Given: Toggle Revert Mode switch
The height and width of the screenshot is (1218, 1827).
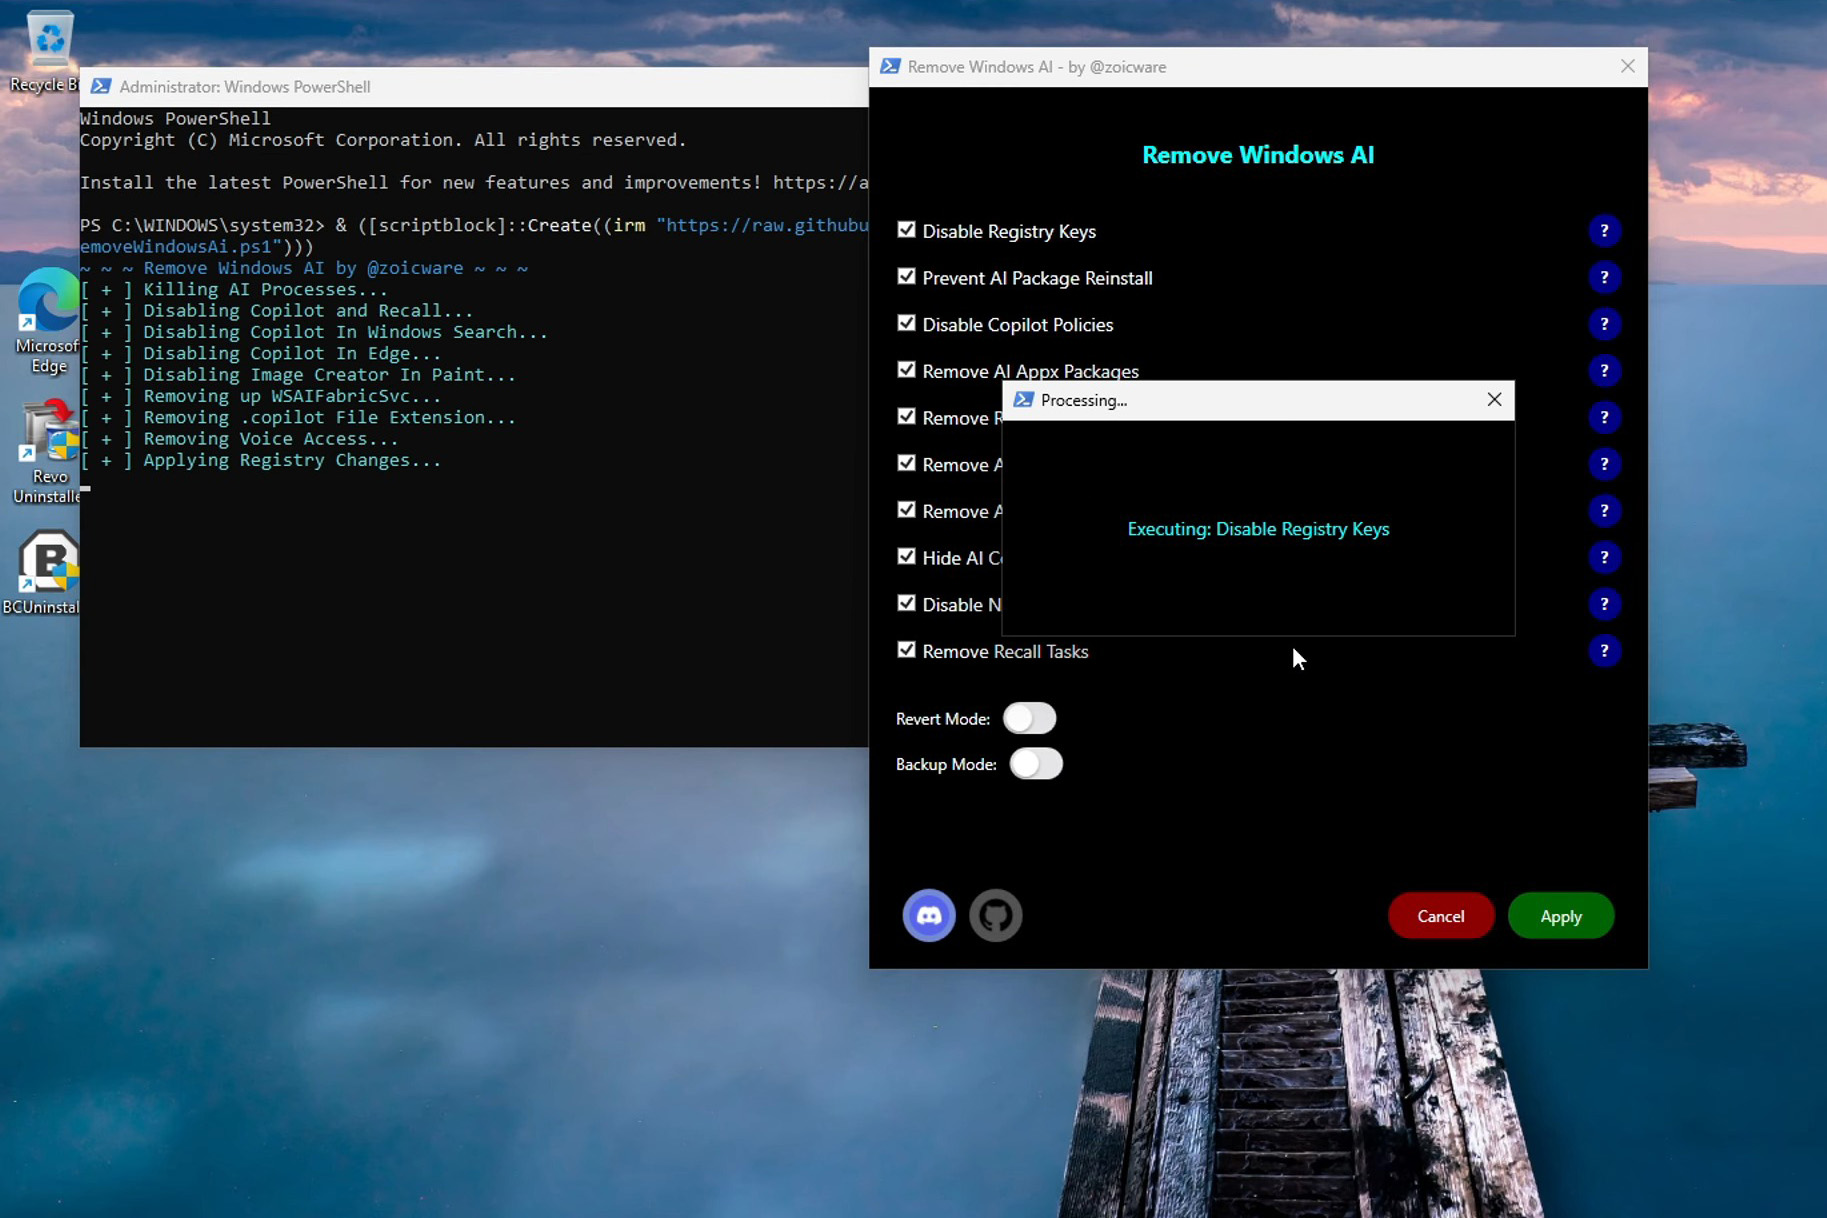Looking at the screenshot, I should coord(1029,718).
